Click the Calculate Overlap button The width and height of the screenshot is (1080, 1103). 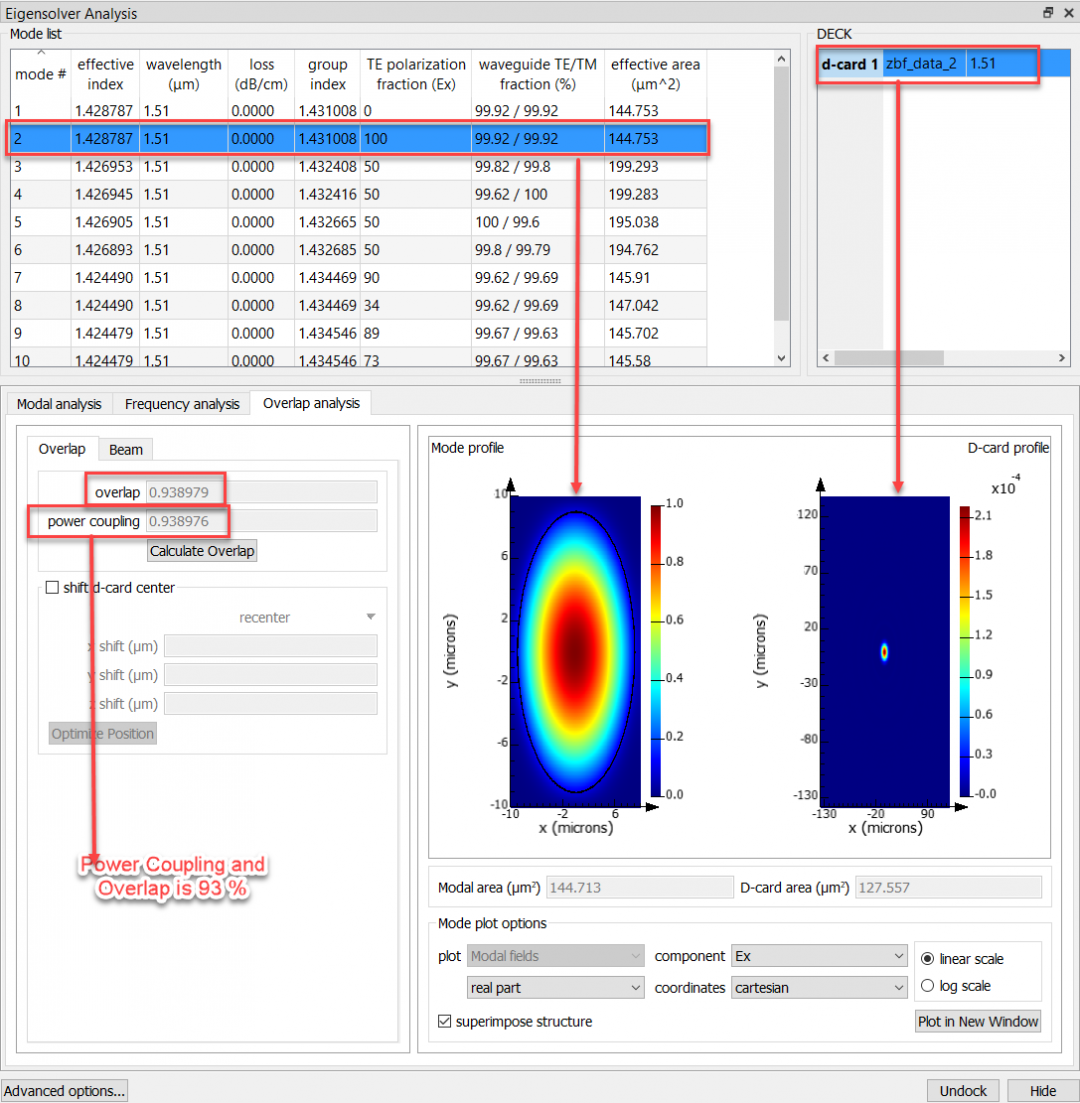tap(202, 550)
